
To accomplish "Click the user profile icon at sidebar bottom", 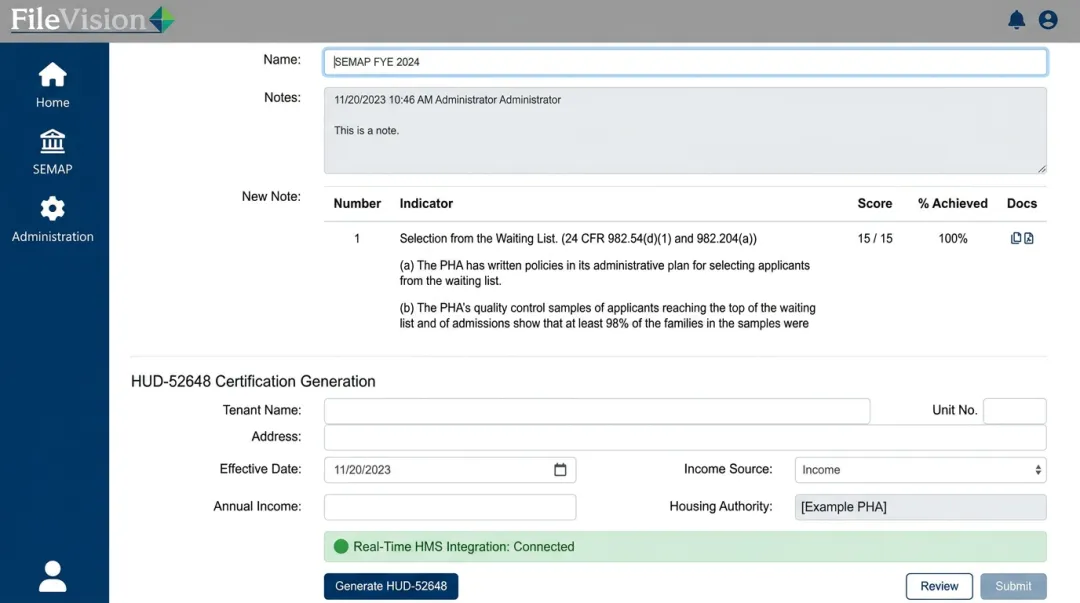I will click(x=52, y=576).
